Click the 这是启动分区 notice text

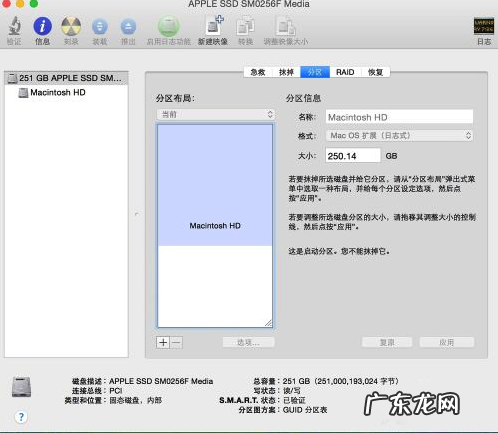coord(339,251)
